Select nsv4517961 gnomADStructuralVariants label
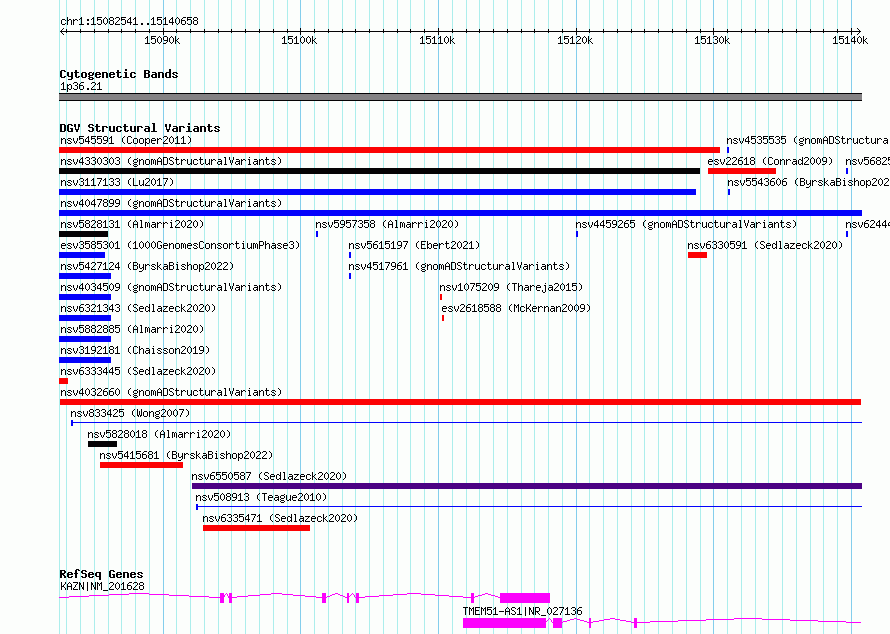Screen dimensions: 890x634 [x=459, y=266]
